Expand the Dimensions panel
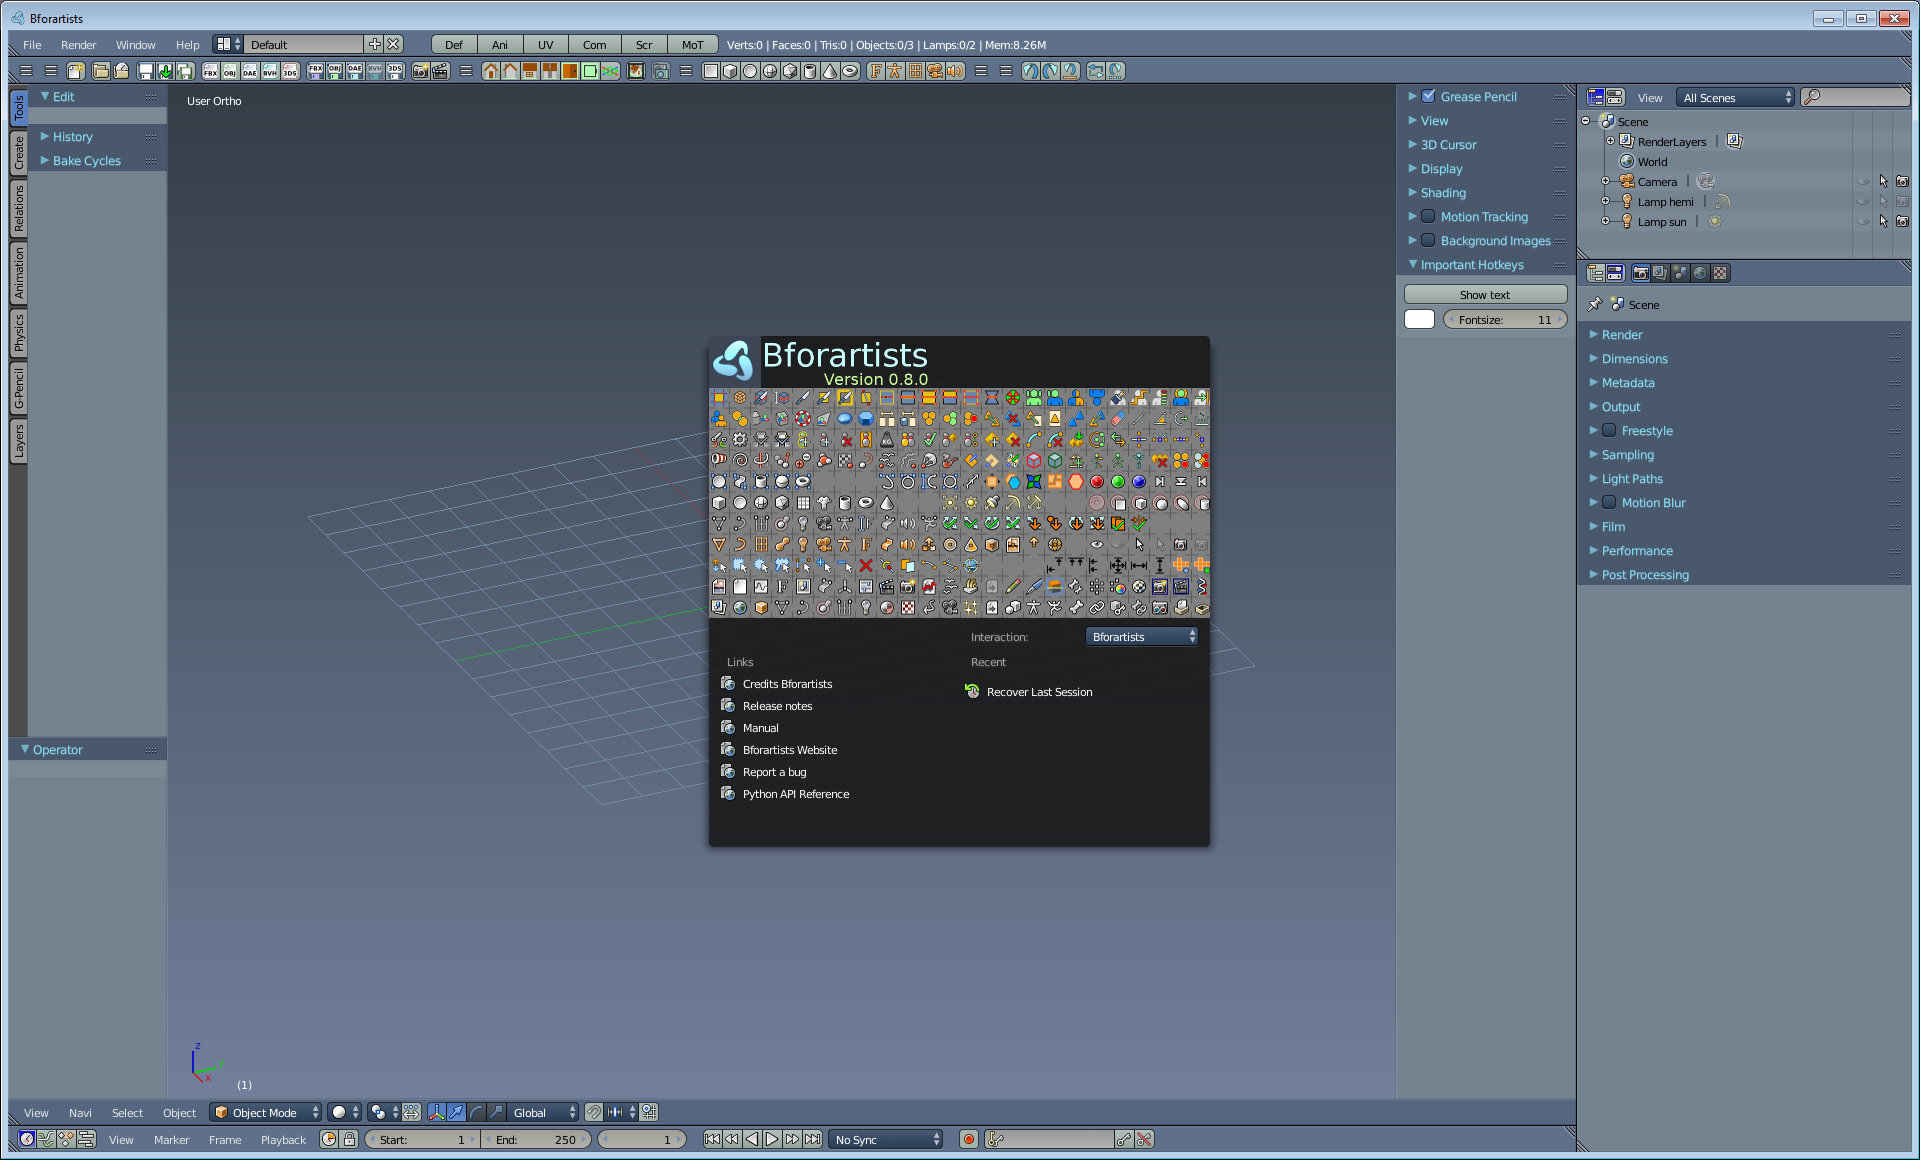 [x=1634, y=358]
